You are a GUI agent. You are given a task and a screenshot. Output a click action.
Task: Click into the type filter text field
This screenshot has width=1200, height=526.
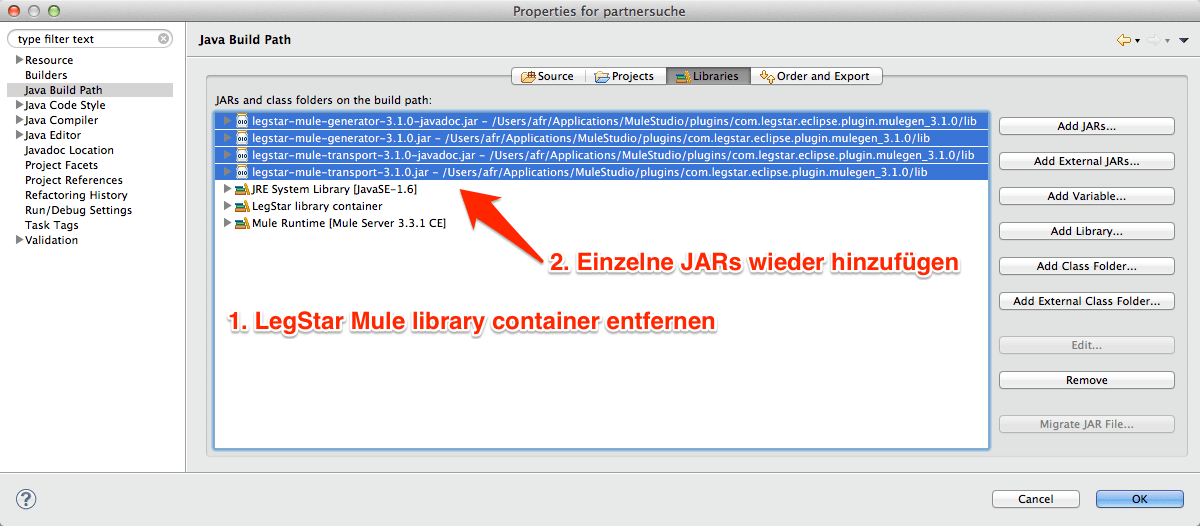[85, 39]
